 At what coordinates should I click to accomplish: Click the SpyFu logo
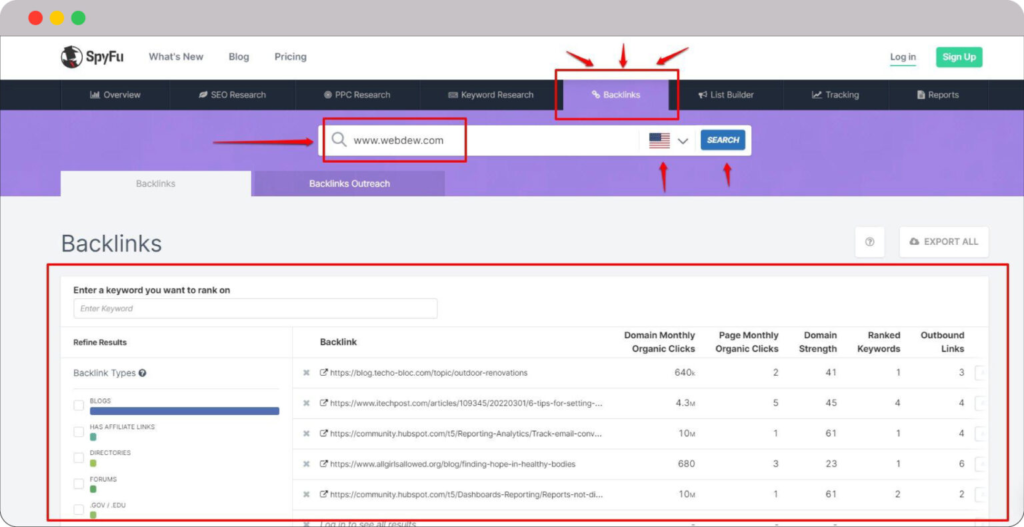[92, 57]
